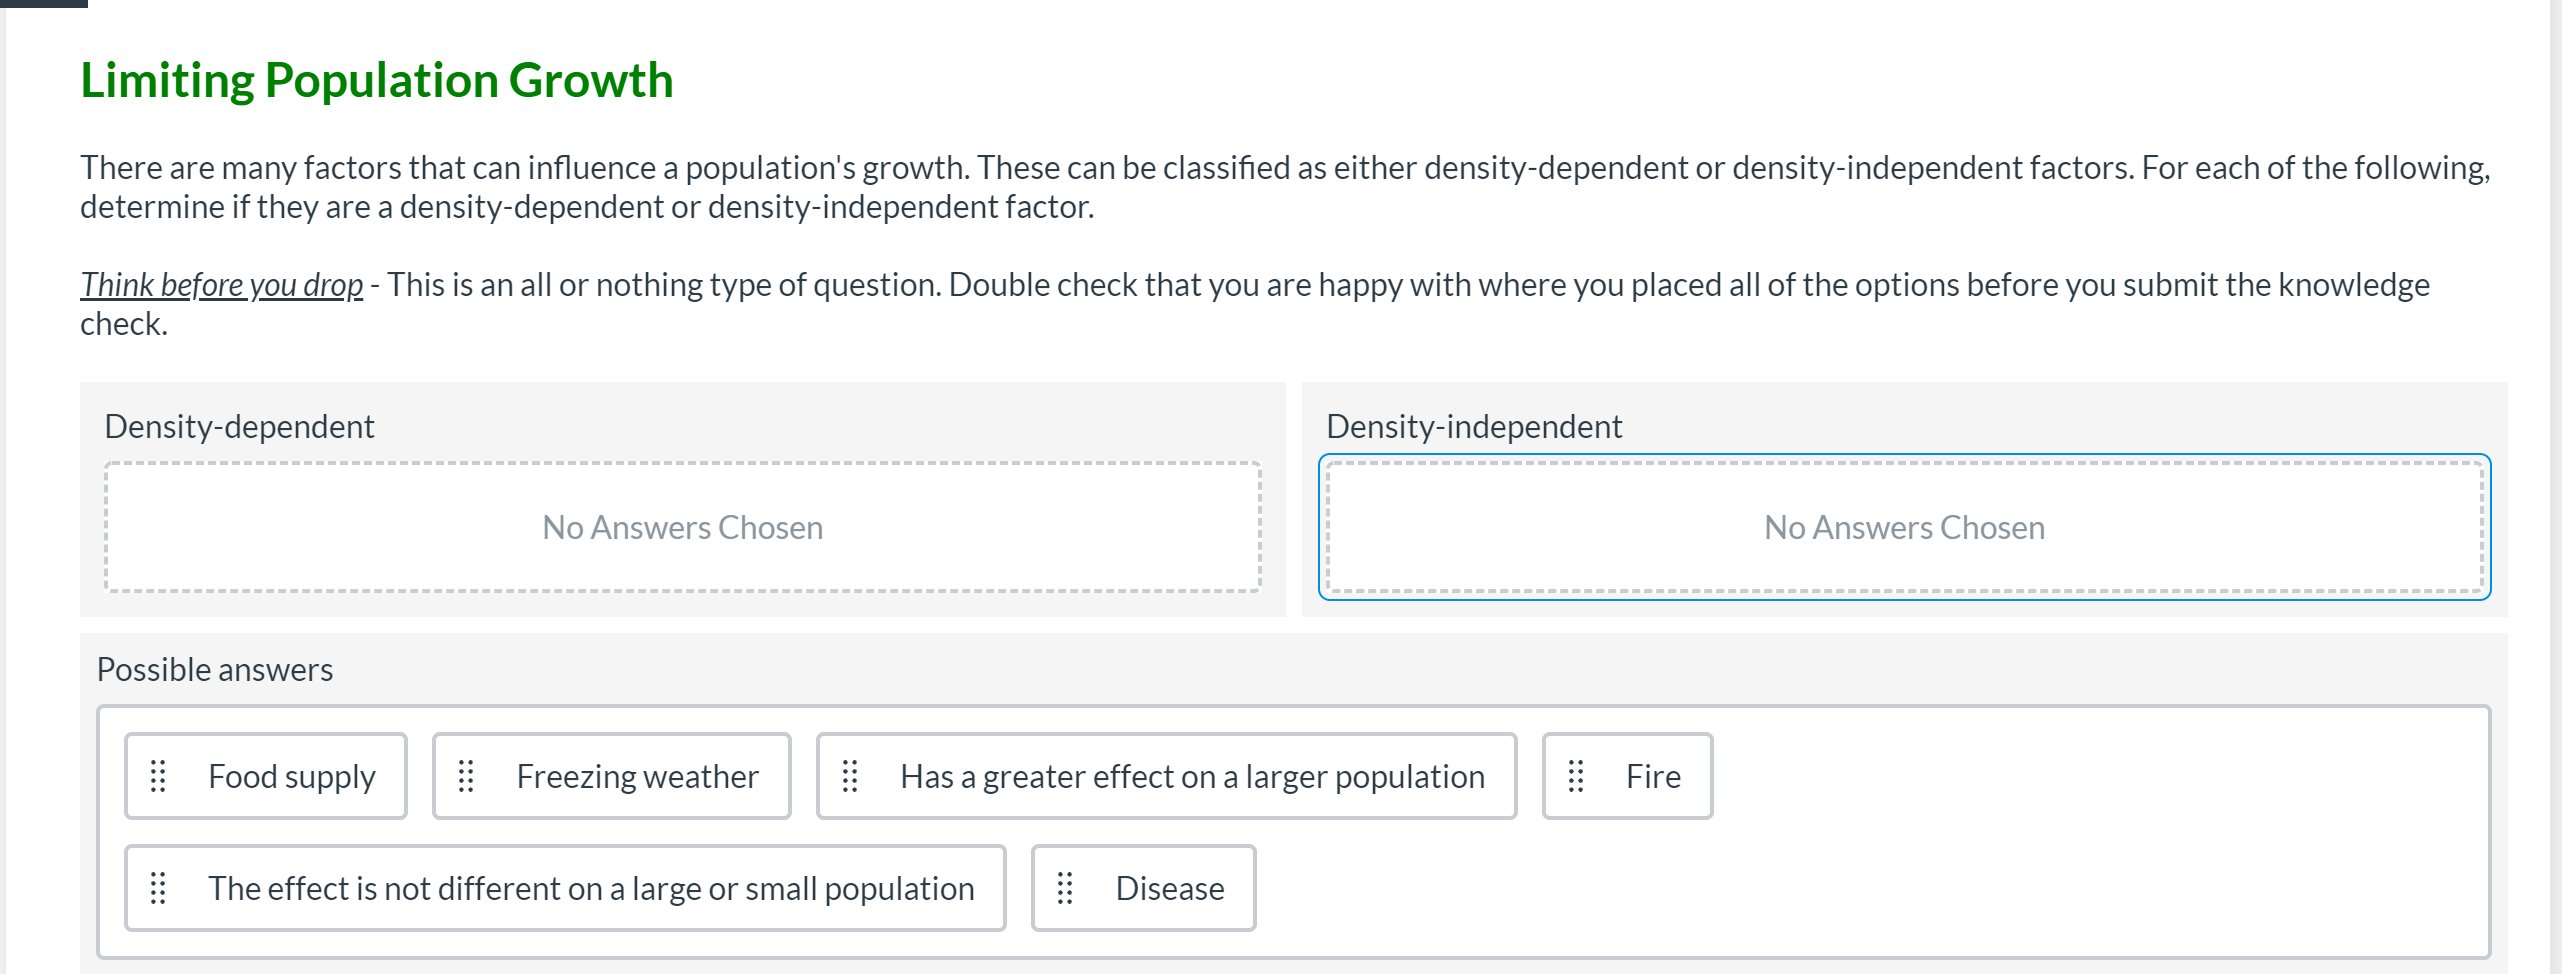Image resolution: width=2562 pixels, height=974 pixels.
Task: Click the drag handle icon on "Freezing weather"
Action: [468, 776]
